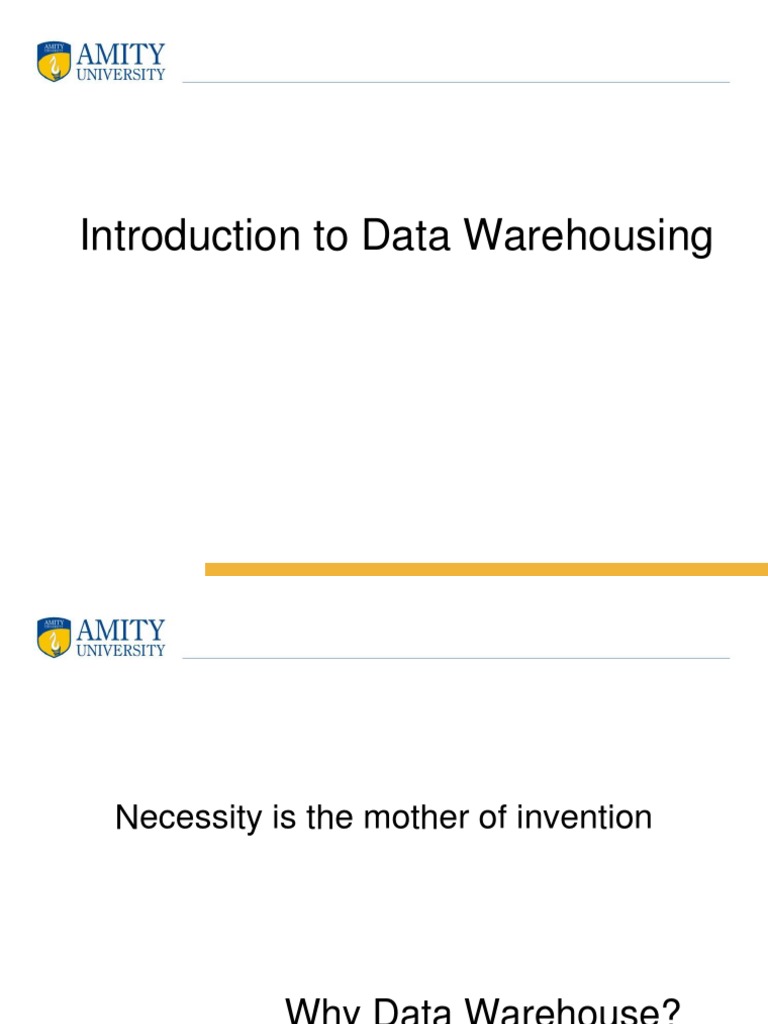Image resolution: width=768 pixels, height=1024 pixels.
Task: Click the word Introduction in the title
Action: (x=190, y=235)
